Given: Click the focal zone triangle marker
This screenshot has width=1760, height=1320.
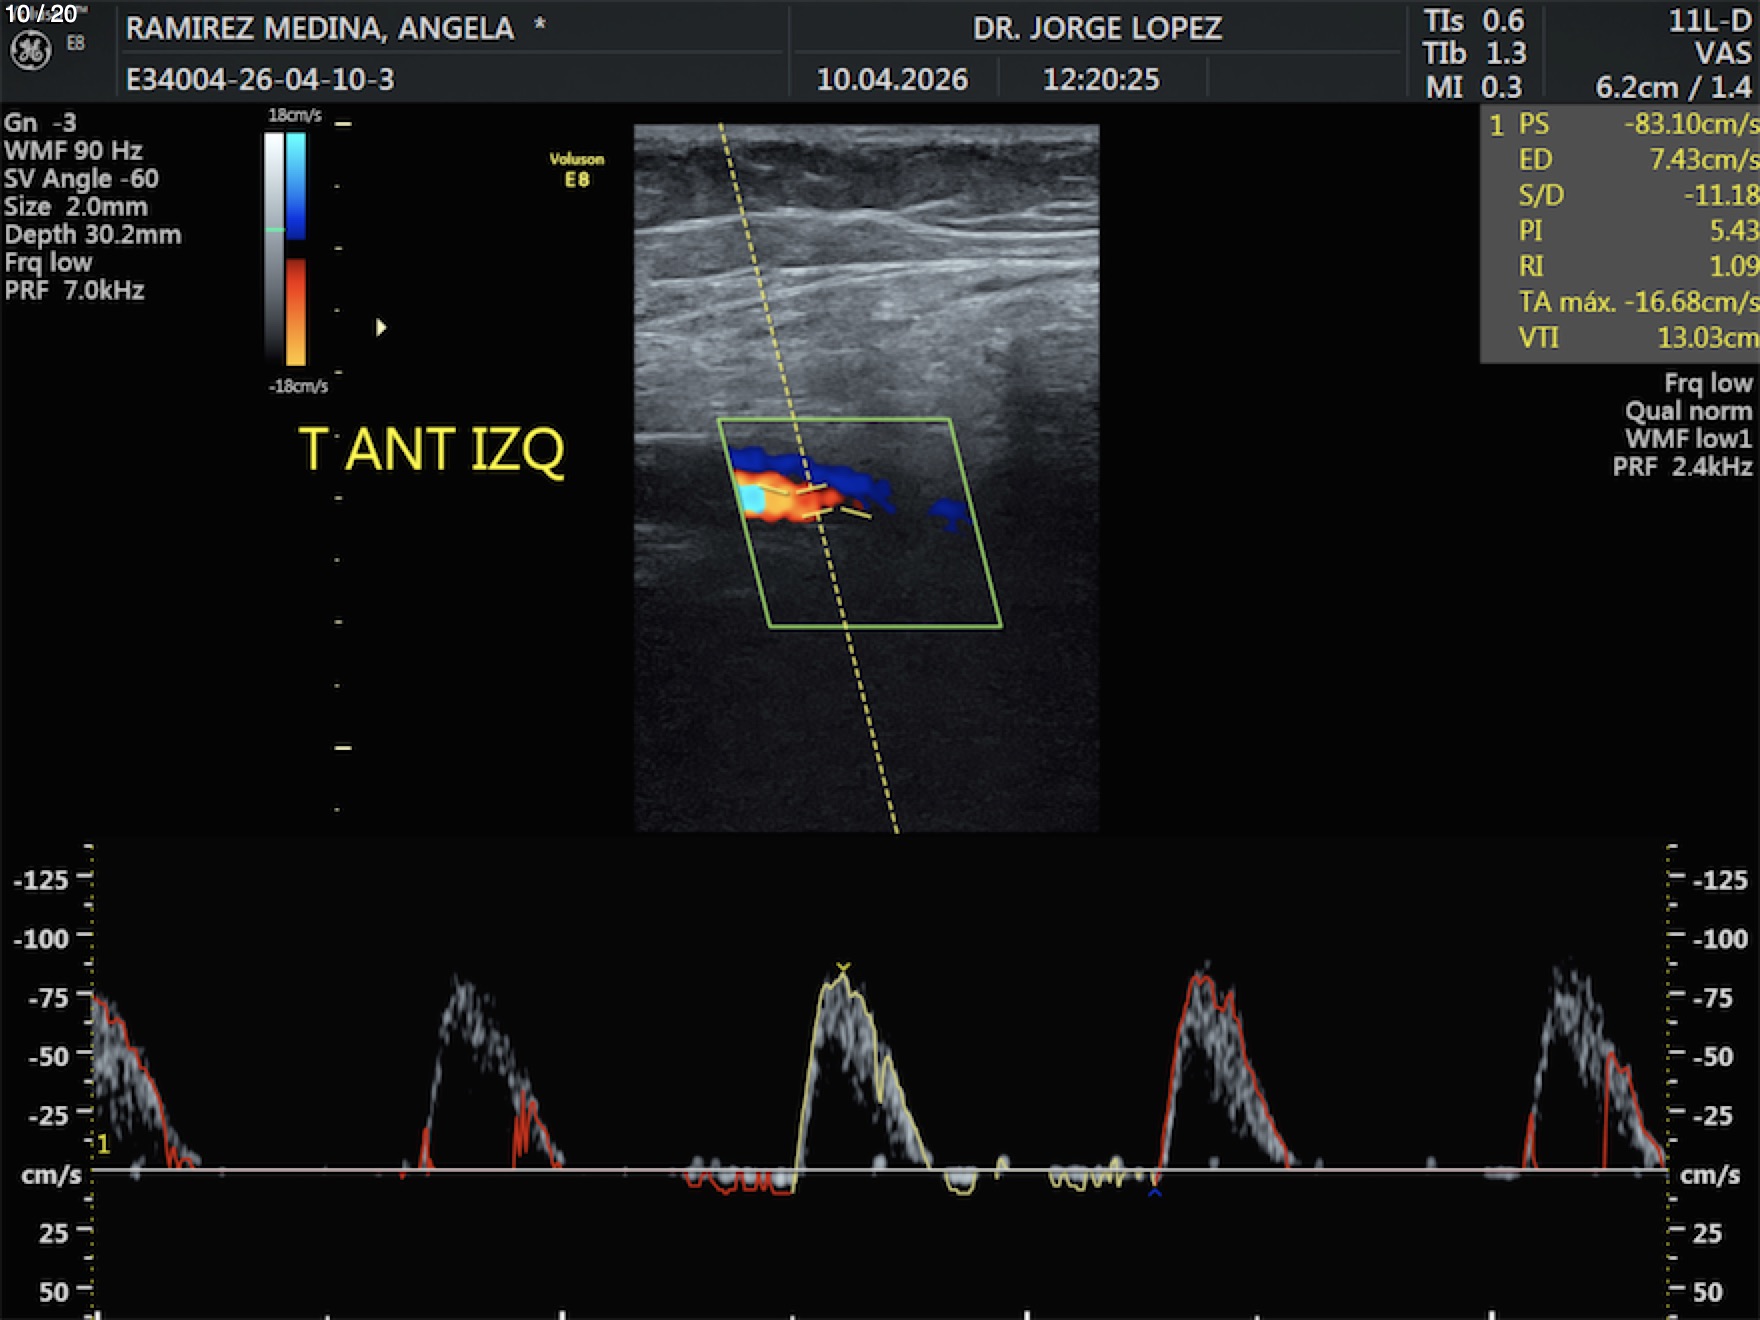Looking at the screenshot, I should coord(380,327).
